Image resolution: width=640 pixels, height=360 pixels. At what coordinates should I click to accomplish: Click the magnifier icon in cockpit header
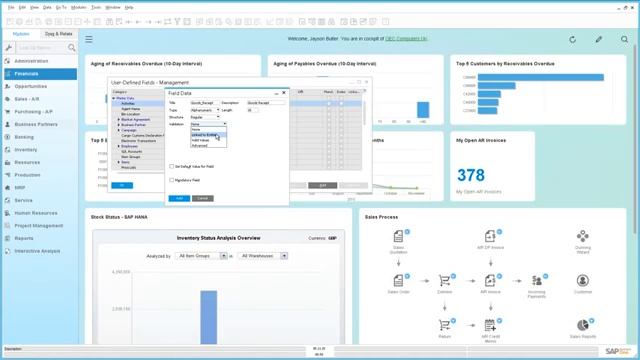624,39
